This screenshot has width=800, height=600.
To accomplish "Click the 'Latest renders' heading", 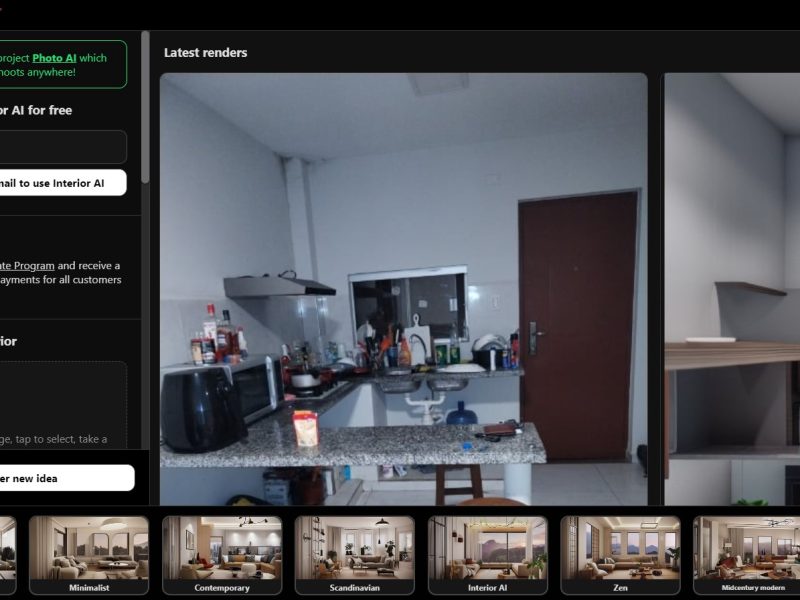I will pyautogui.click(x=206, y=53).
